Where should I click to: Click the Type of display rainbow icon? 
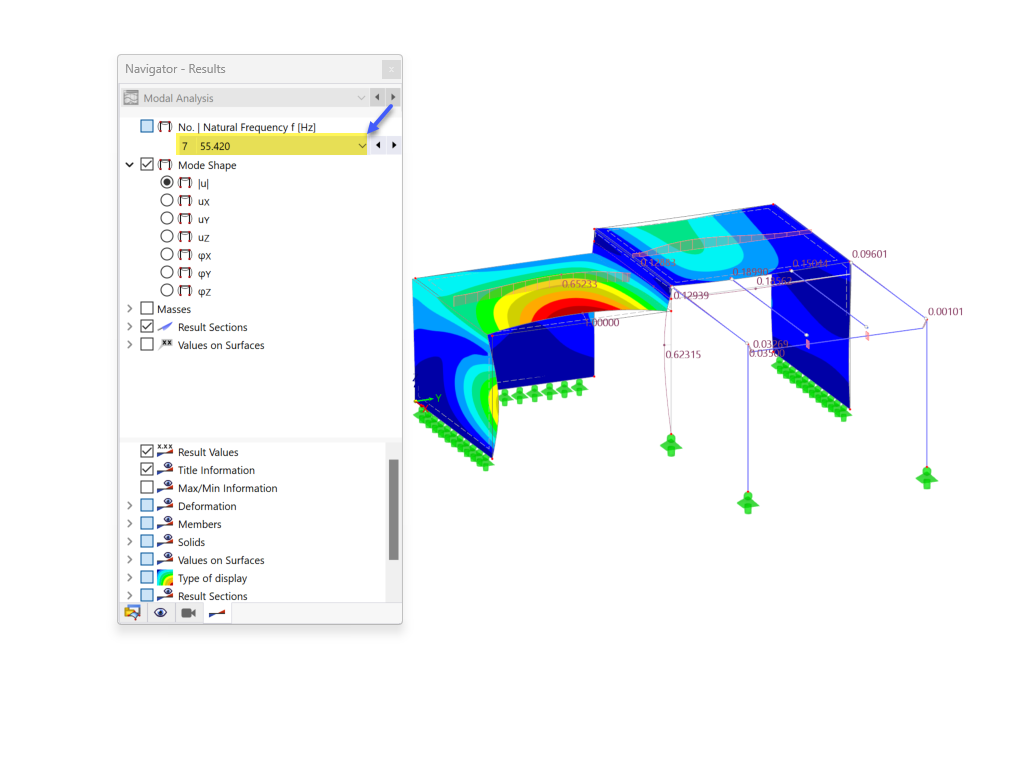[x=165, y=578]
